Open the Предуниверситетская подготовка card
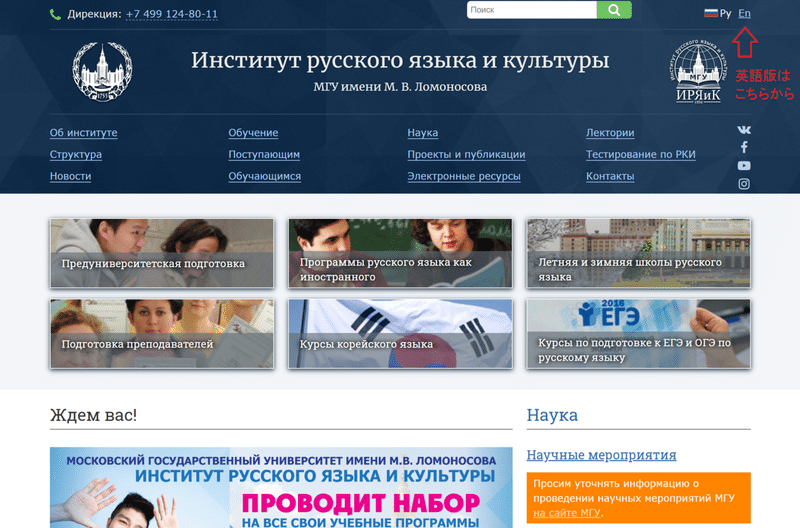Image resolution: width=800 pixels, height=528 pixels. tap(162, 253)
